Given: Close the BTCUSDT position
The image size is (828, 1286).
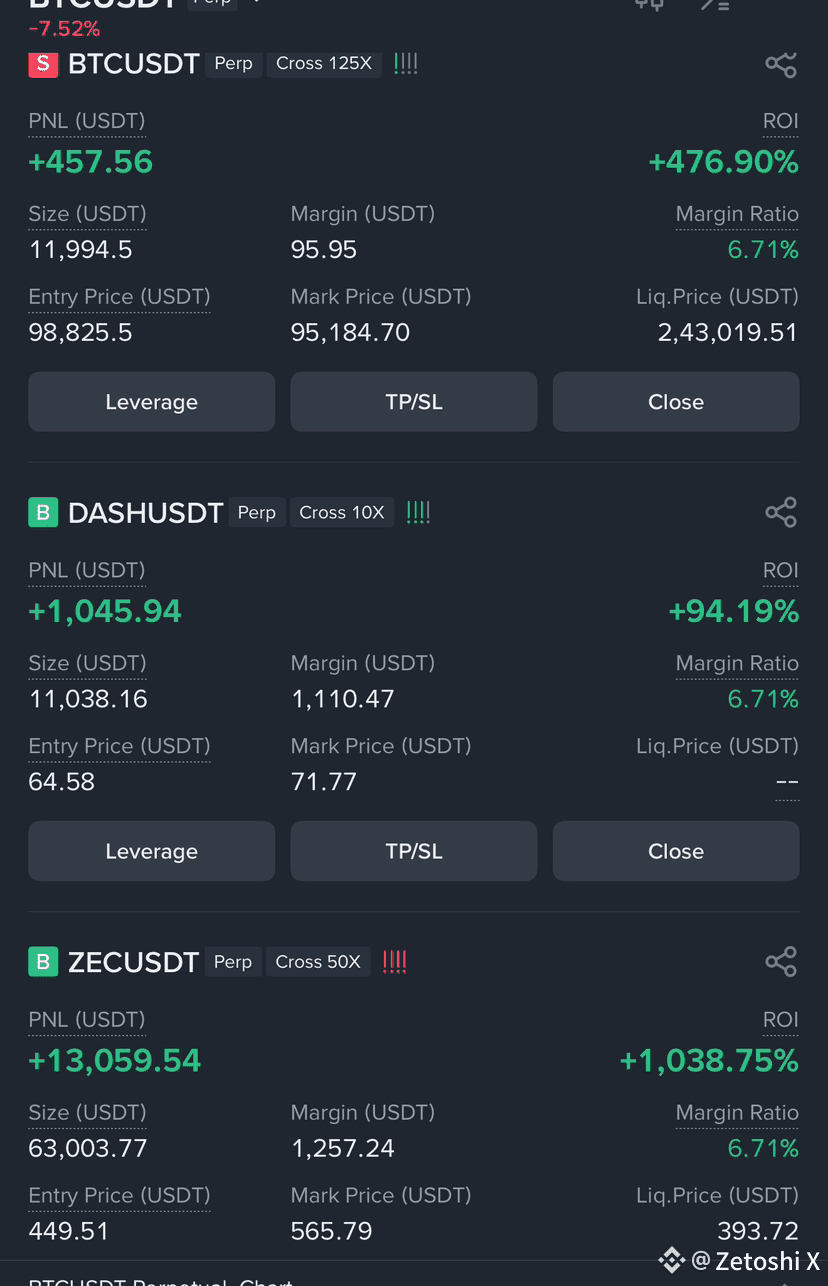Looking at the screenshot, I should 676,402.
